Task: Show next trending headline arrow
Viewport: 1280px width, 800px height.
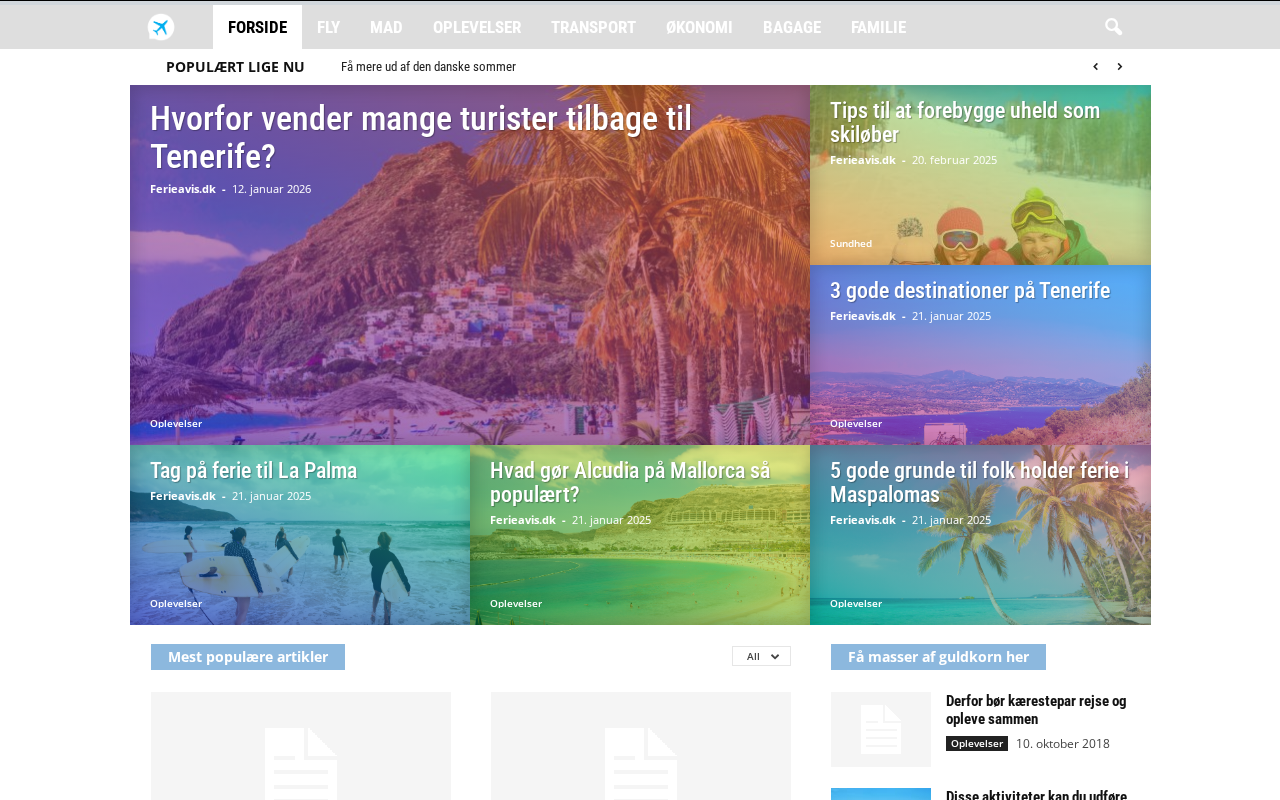Action: pyautogui.click(x=1119, y=67)
